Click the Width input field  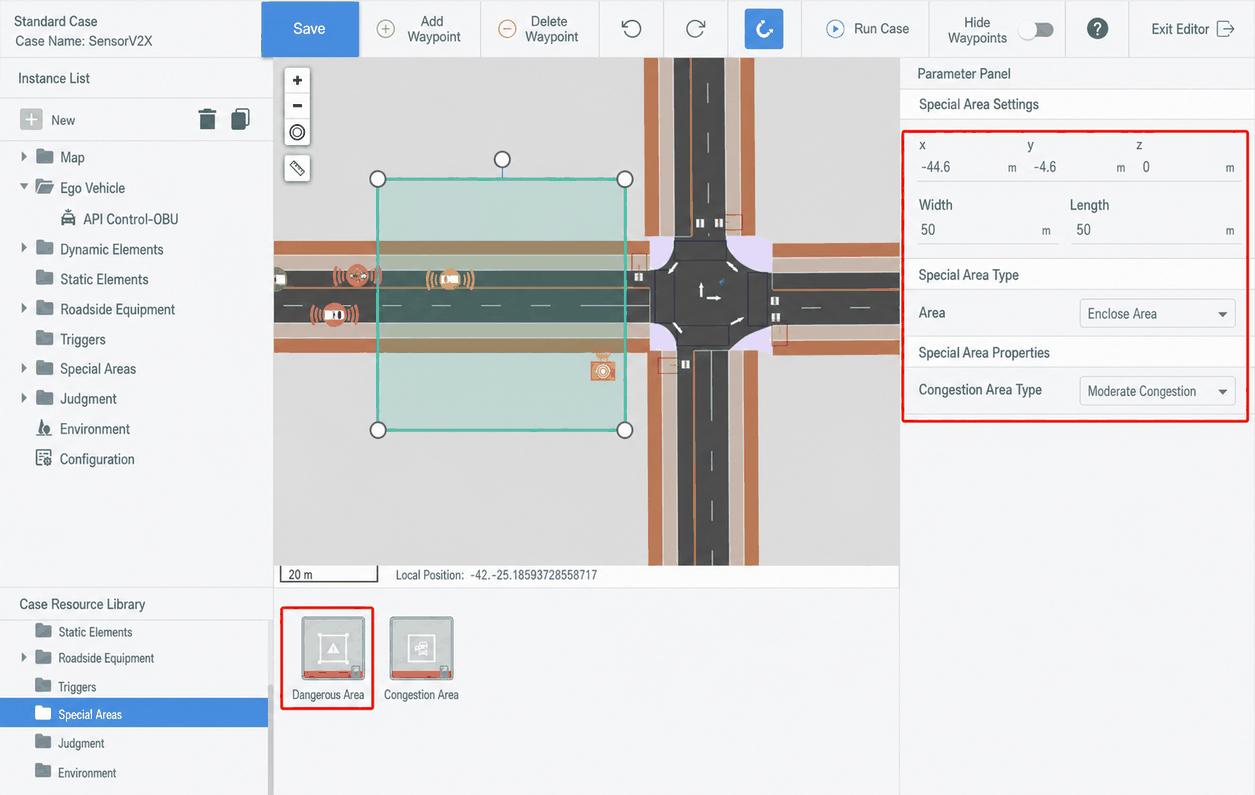986,230
